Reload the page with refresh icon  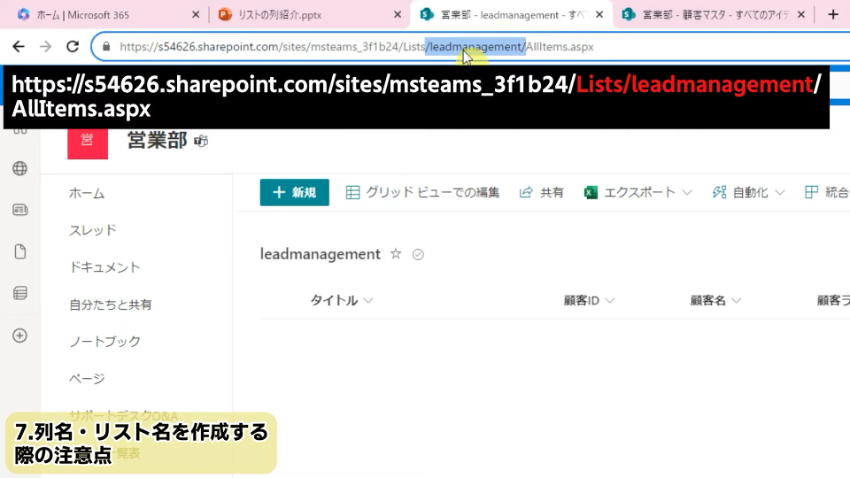(x=72, y=47)
